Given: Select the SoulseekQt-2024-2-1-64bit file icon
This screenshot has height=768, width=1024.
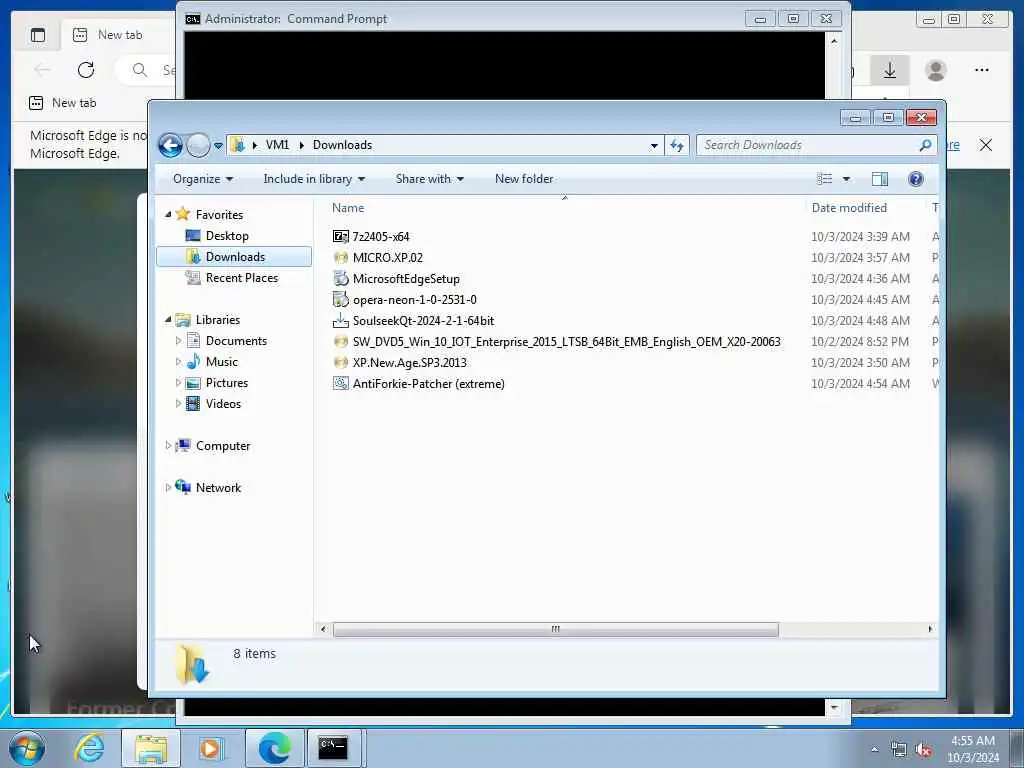Looking at the screenshot, I should 340,321.
